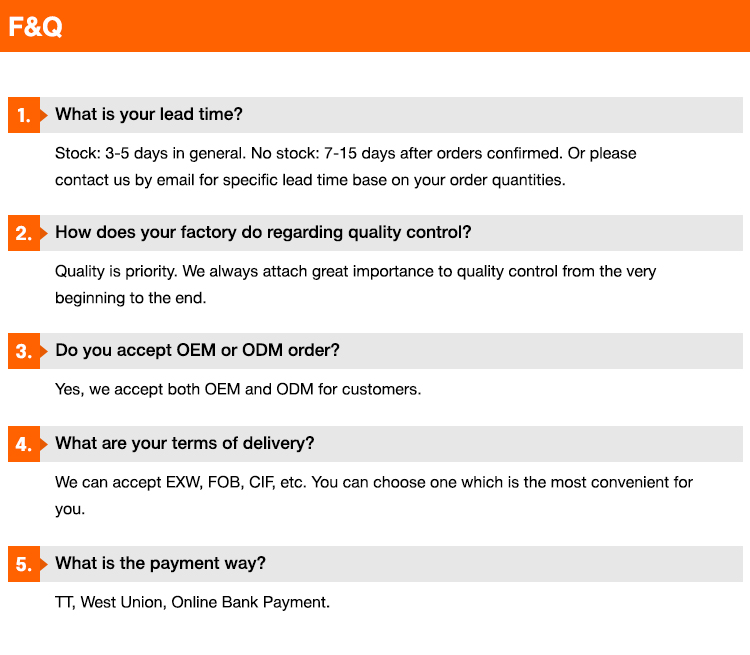Expand 'What is the payment way?' question
Image resolution: width=750 pixels, height=655 pixels.
[x=160, y=563]
